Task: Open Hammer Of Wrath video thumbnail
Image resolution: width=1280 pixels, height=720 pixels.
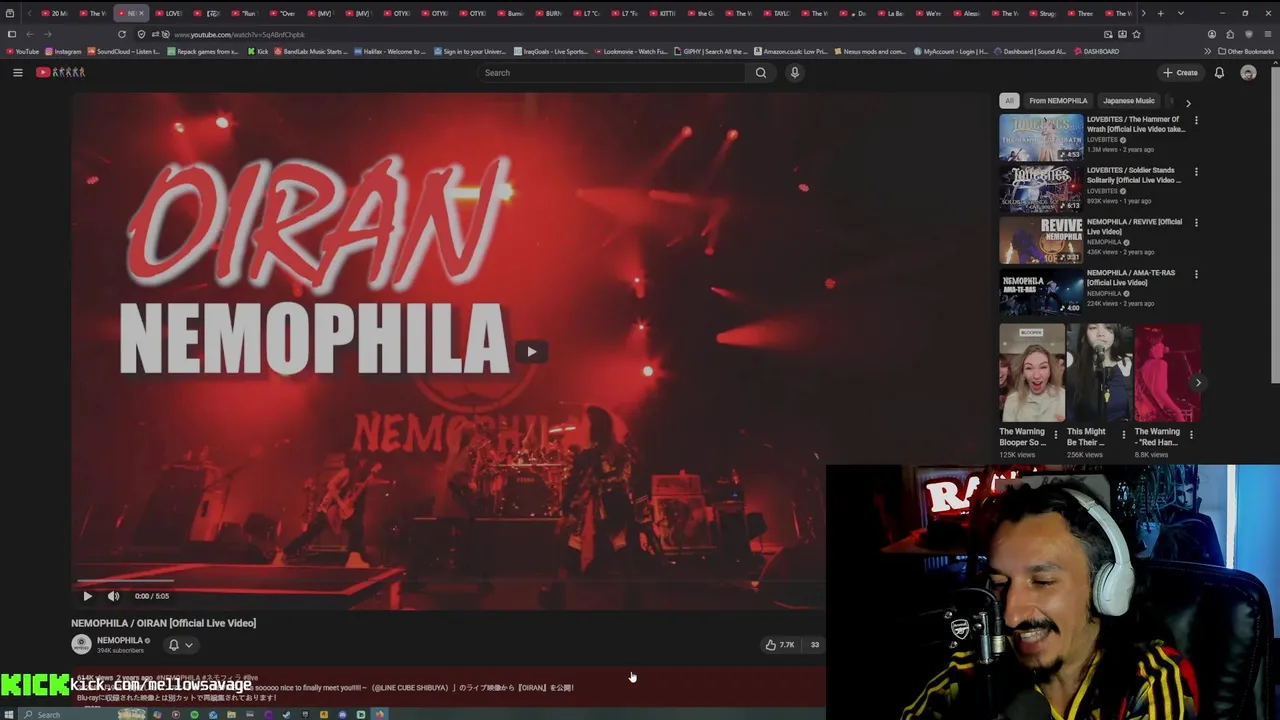Action: click(x=1041, y=137)
